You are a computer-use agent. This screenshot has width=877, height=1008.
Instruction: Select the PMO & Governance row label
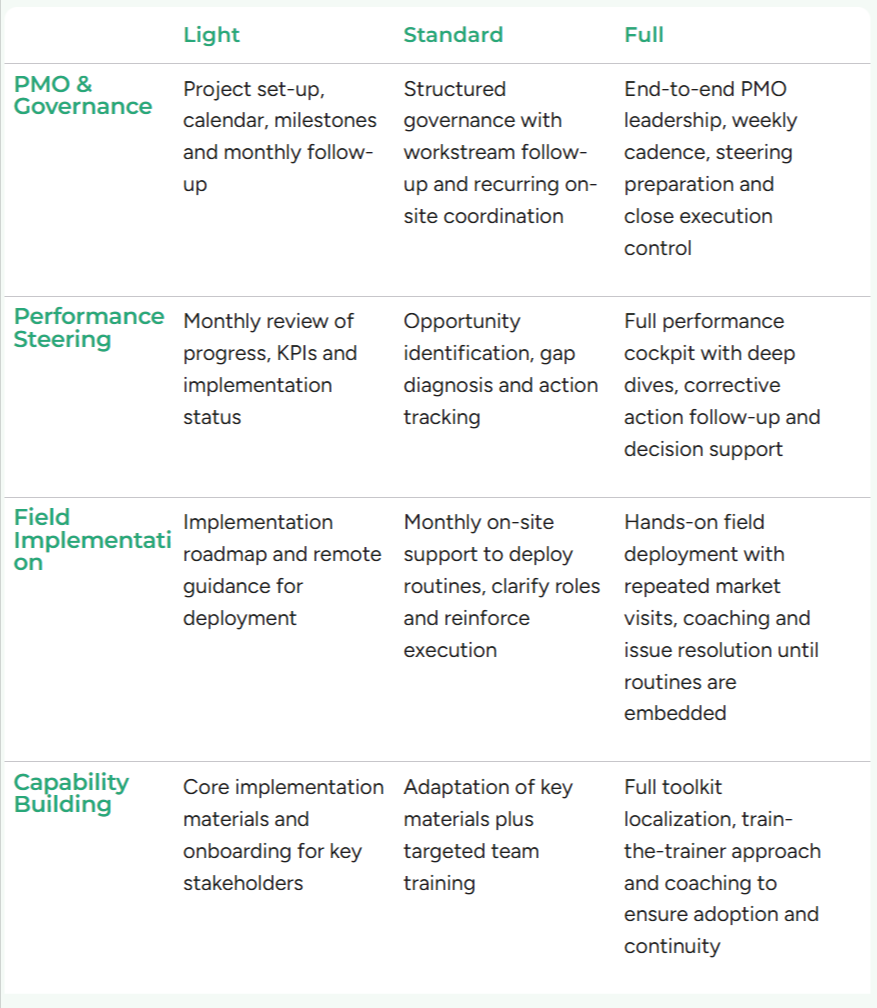tap(83, 96)
